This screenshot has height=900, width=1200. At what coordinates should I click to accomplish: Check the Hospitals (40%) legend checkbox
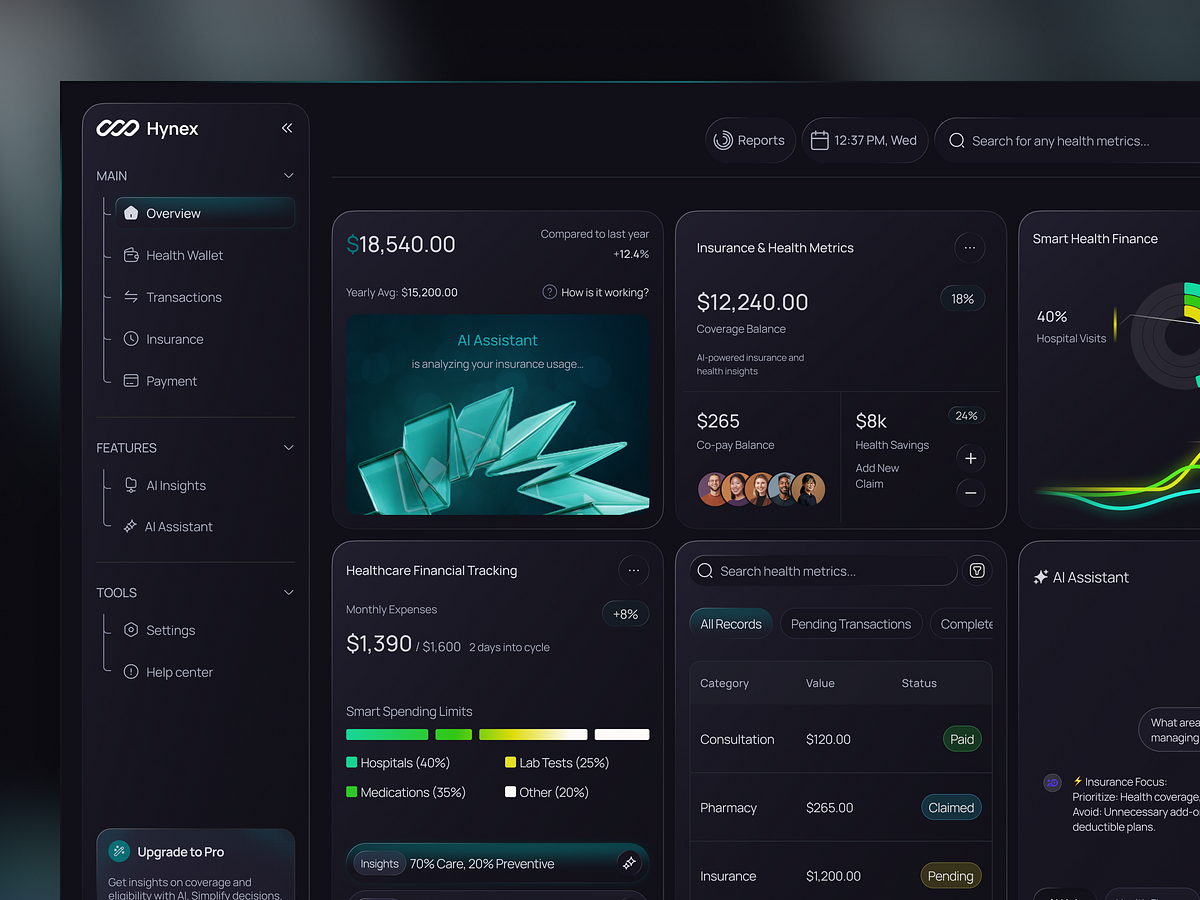pyautogui.click(x=351, y=762)
